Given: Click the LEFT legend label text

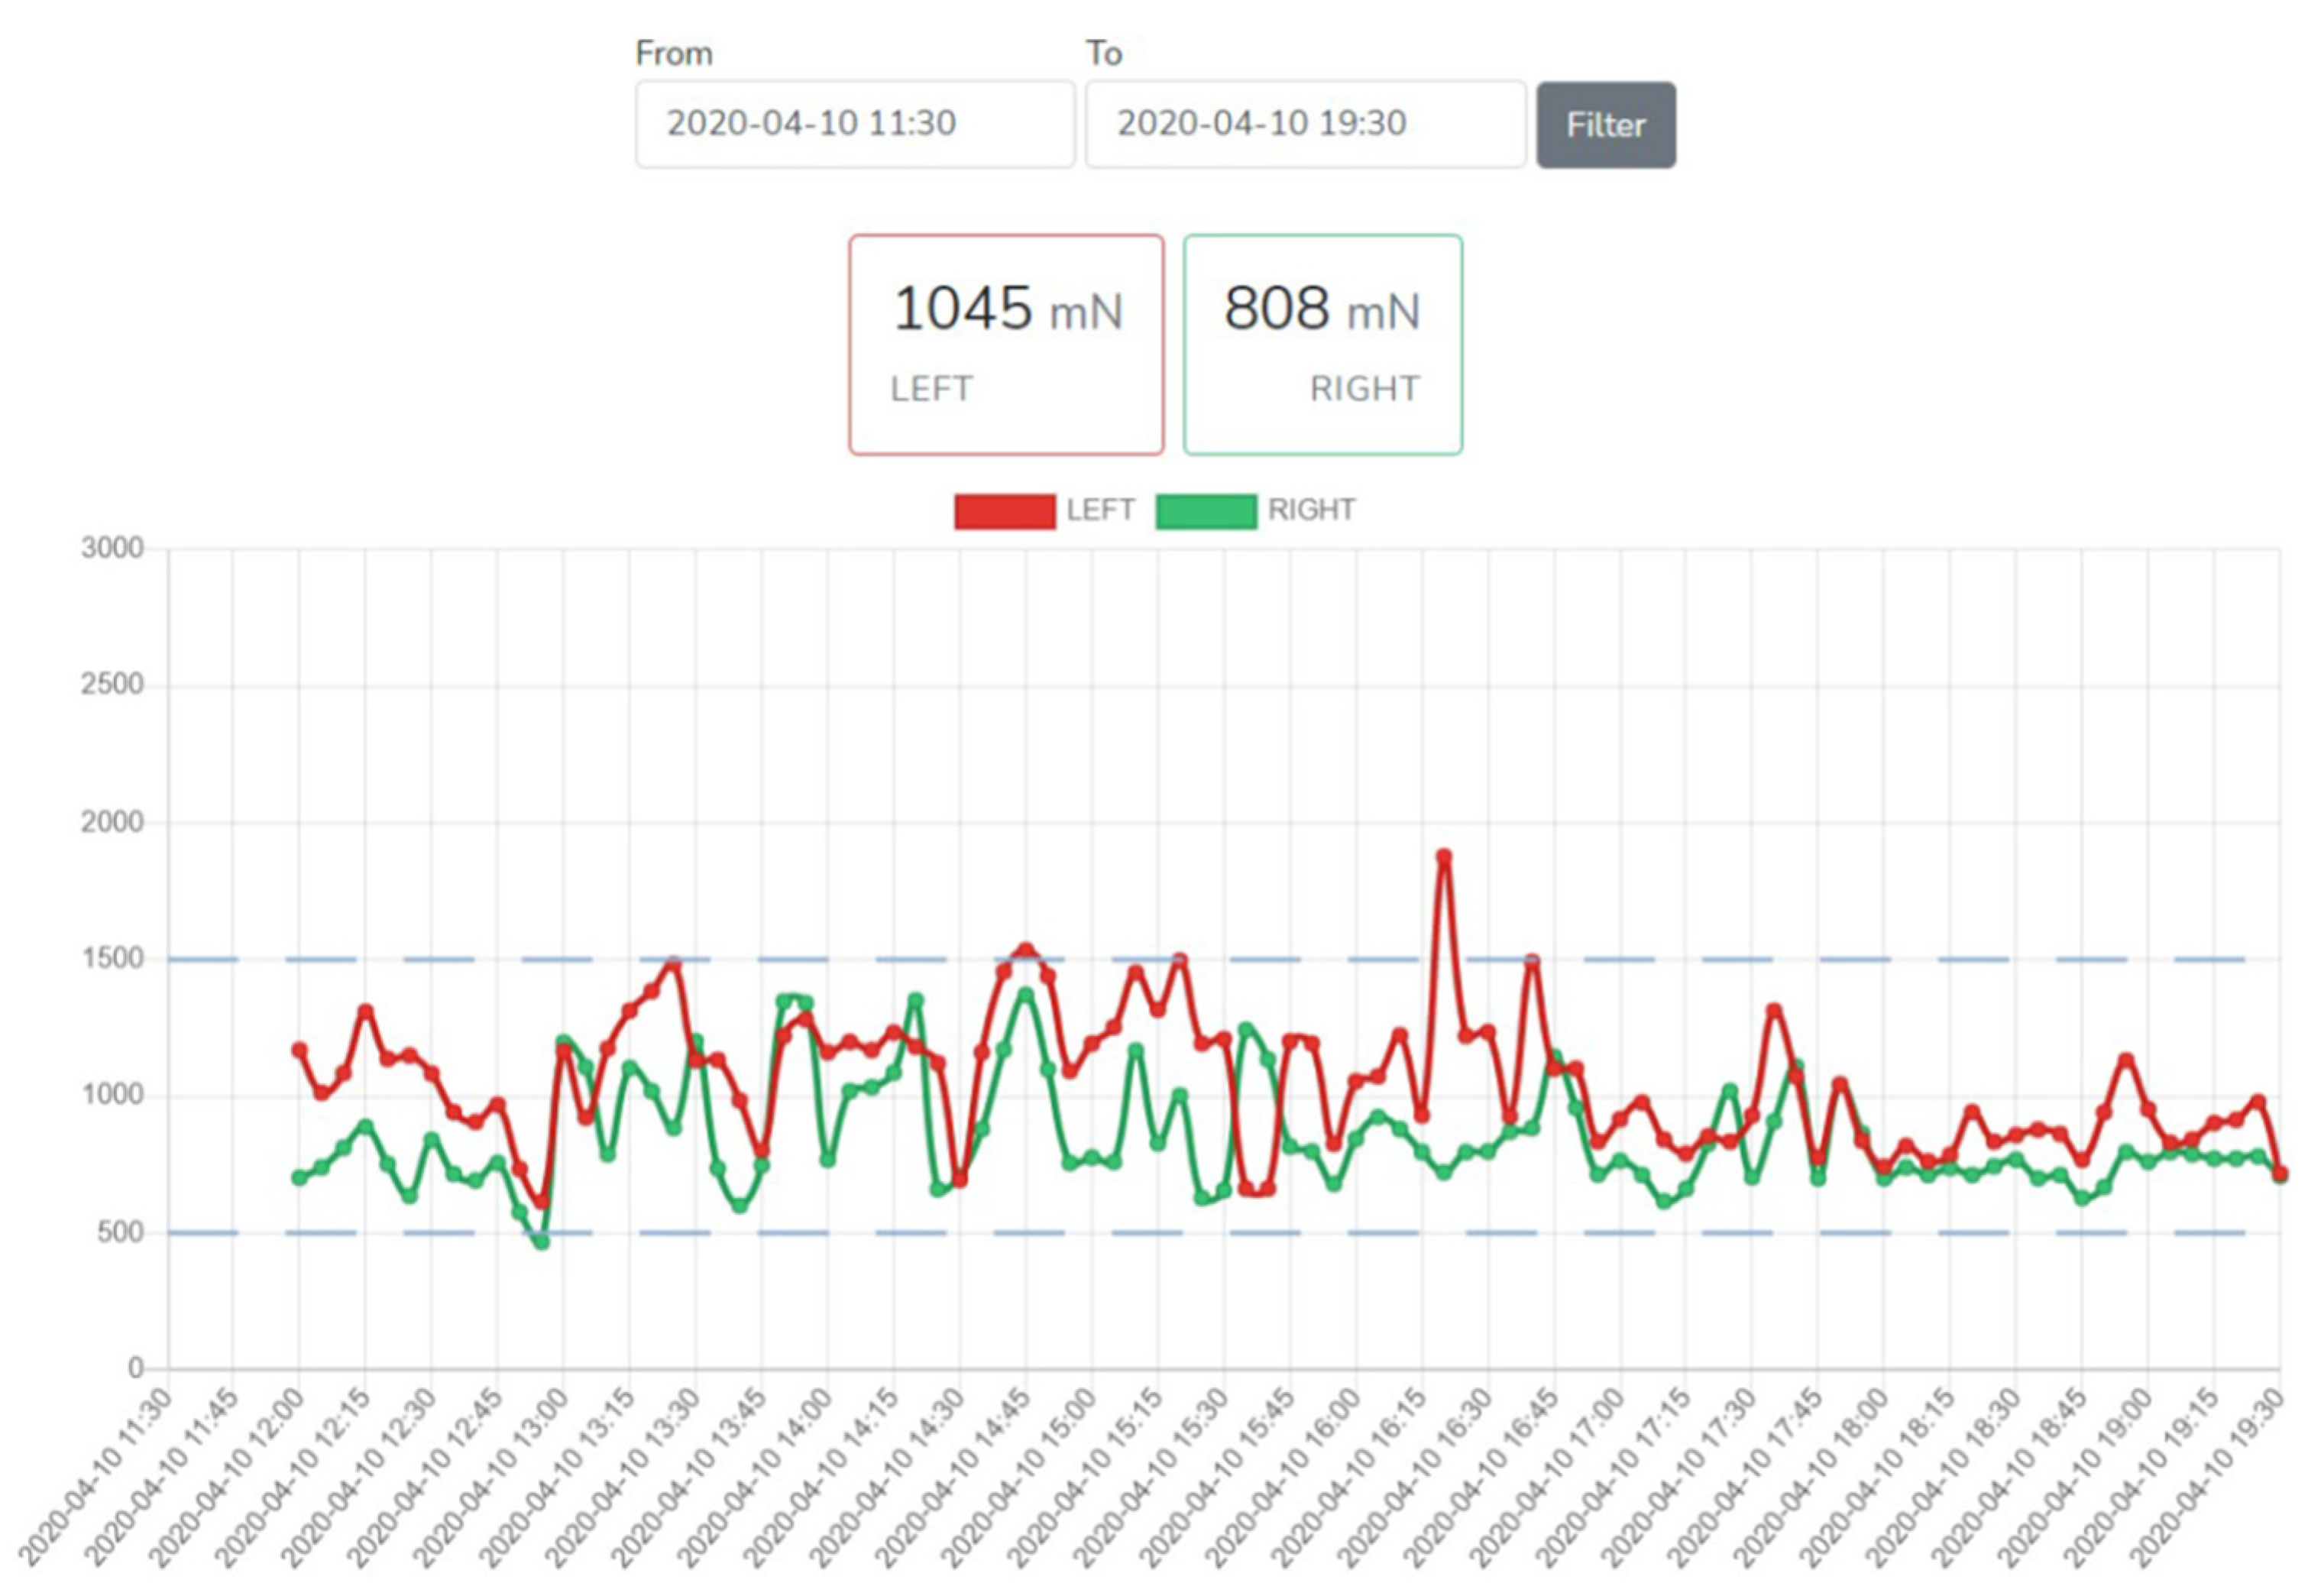Looking at the screenshot, I should [x=1100, y=510].
